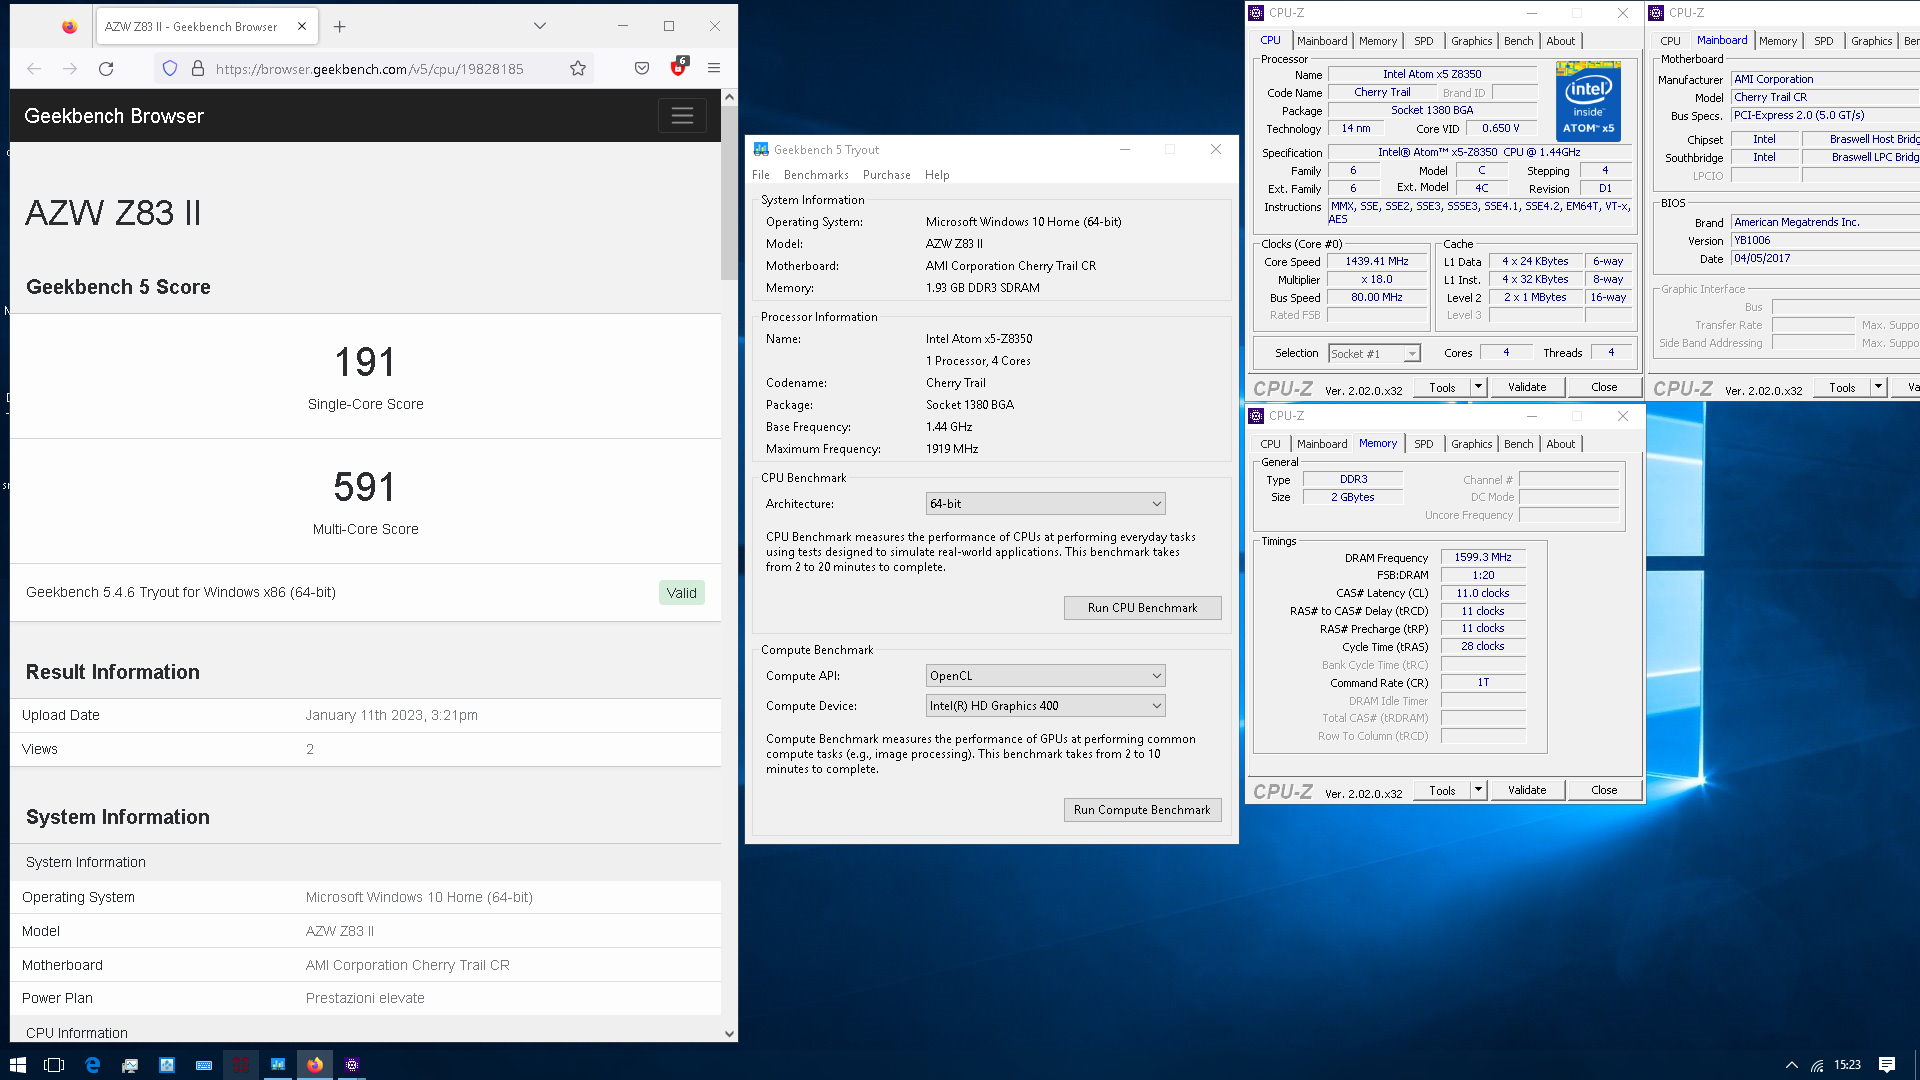Screen dimensions: 1920x1080
Task: Click the Firefox icon left of the tab
Action: tap(69, 27)
